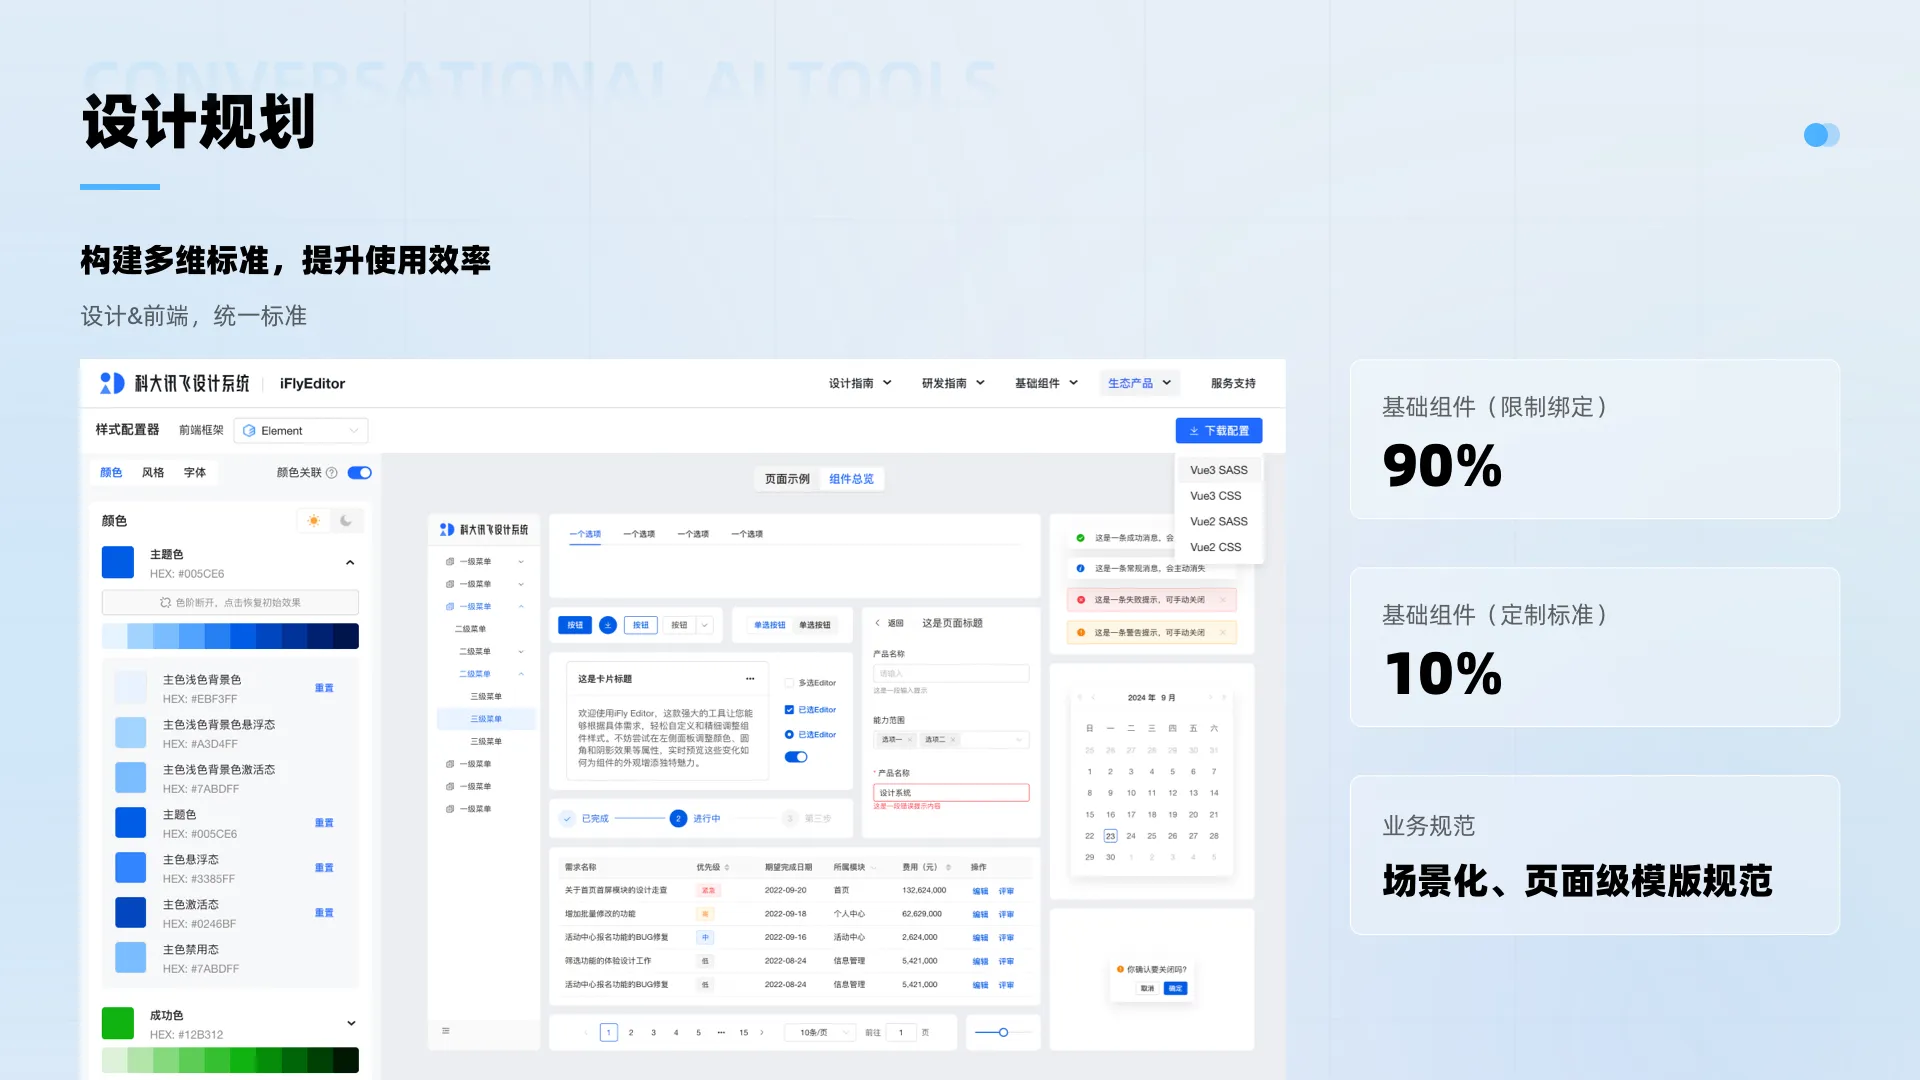Viewport: 1920px width, 1080px height.
Task: Toggle the 颜色关联 switch off
Action: pyautogui.click(x=359, y=472)
